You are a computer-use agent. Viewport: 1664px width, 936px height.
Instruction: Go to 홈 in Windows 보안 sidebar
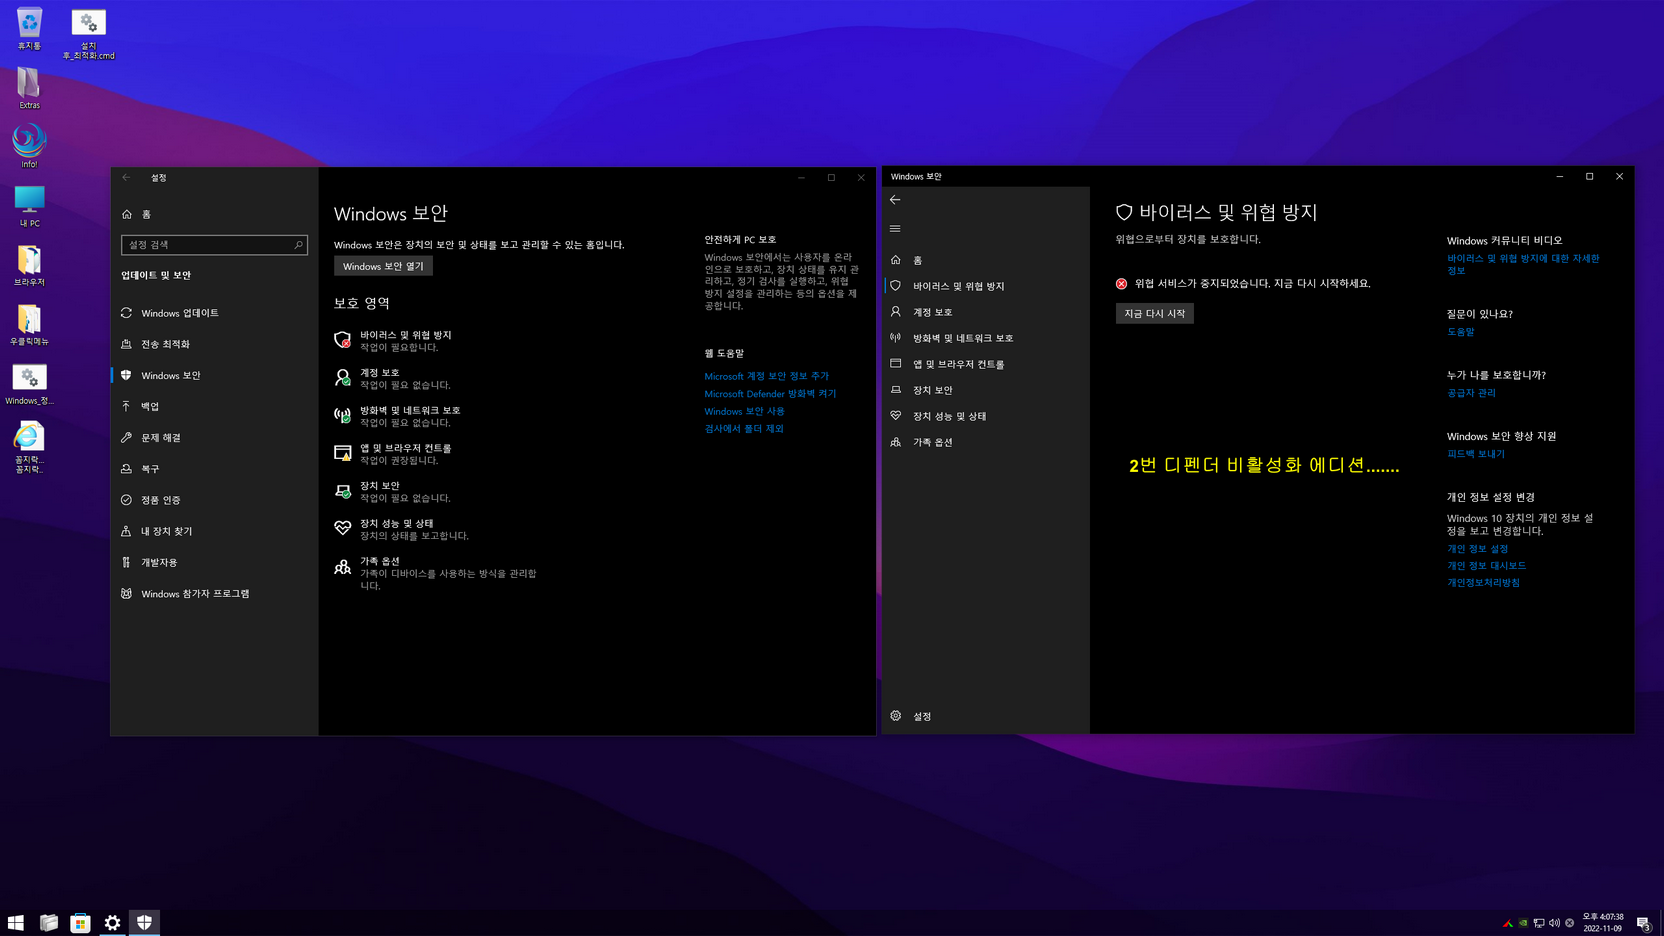tap(985, 260)
